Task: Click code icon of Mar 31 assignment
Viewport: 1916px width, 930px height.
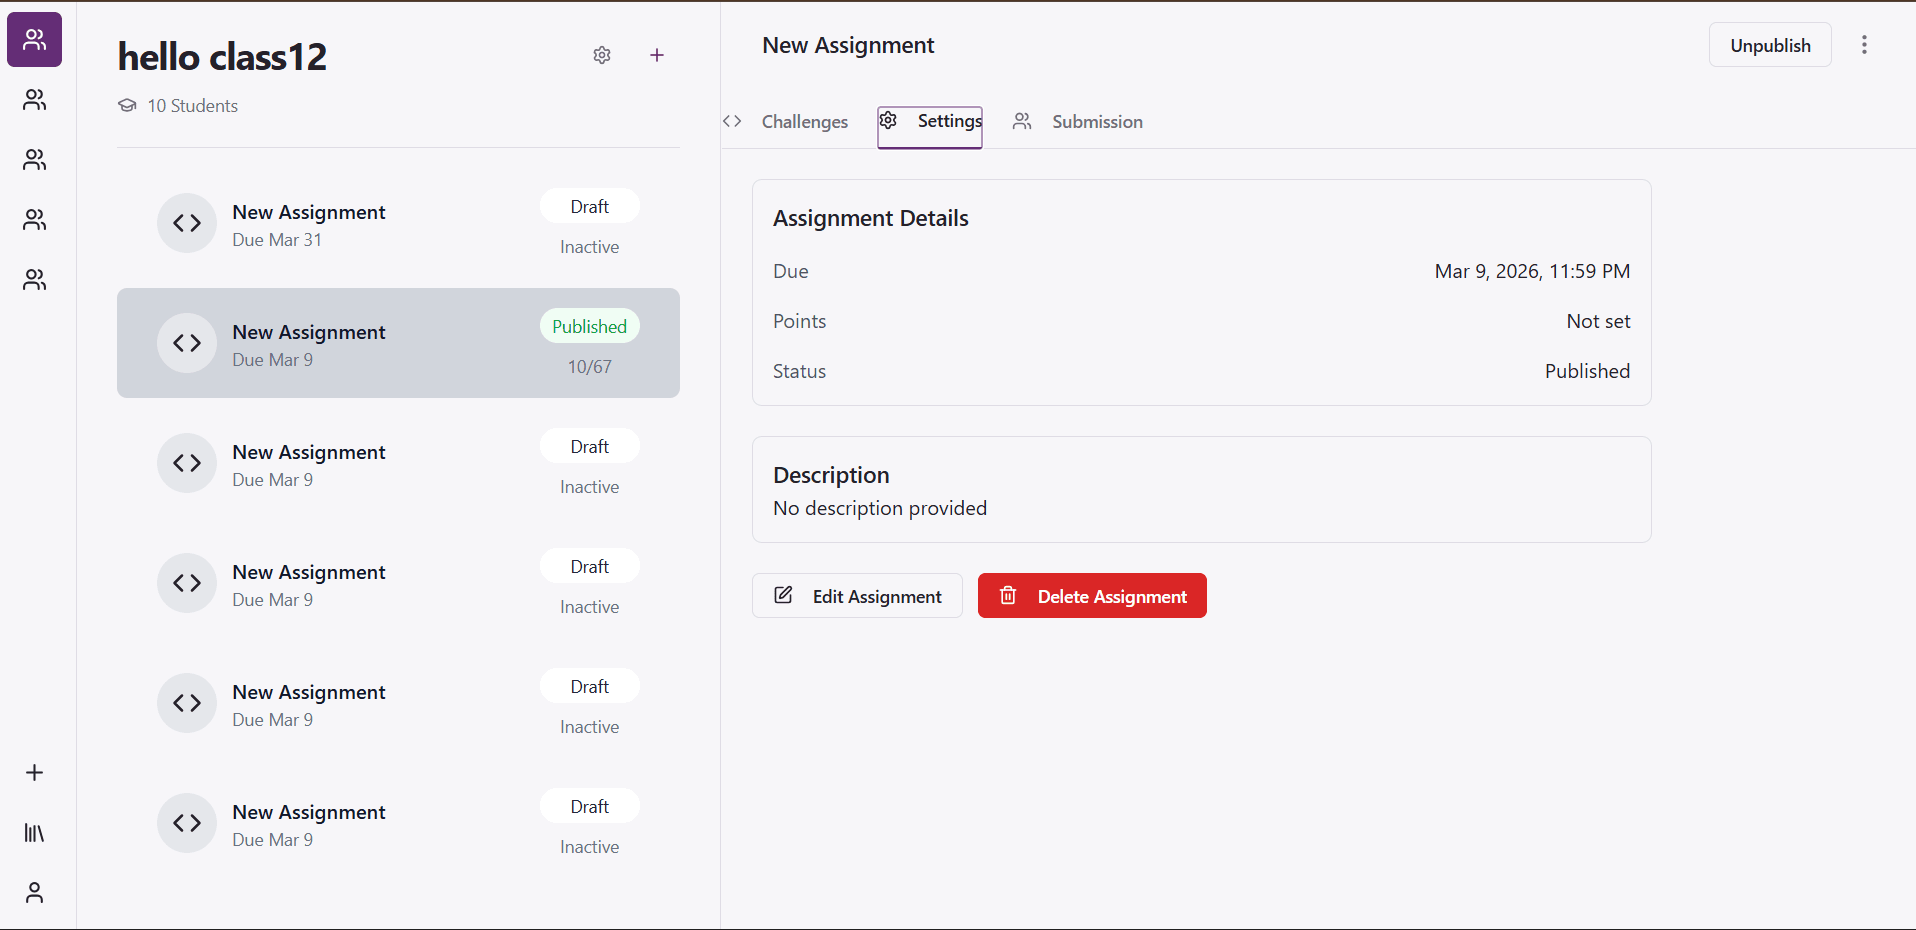Action: (x=187, y=223)
